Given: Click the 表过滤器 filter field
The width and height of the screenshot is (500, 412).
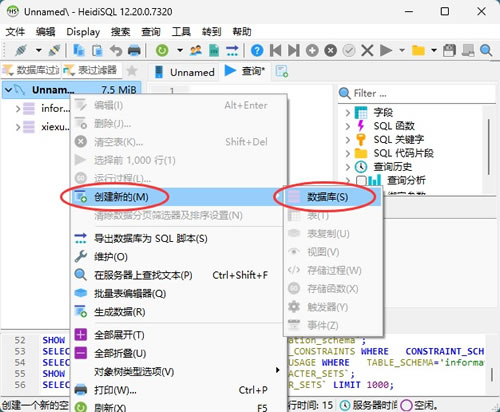Looking at the screenshot, I should point(91,70).
